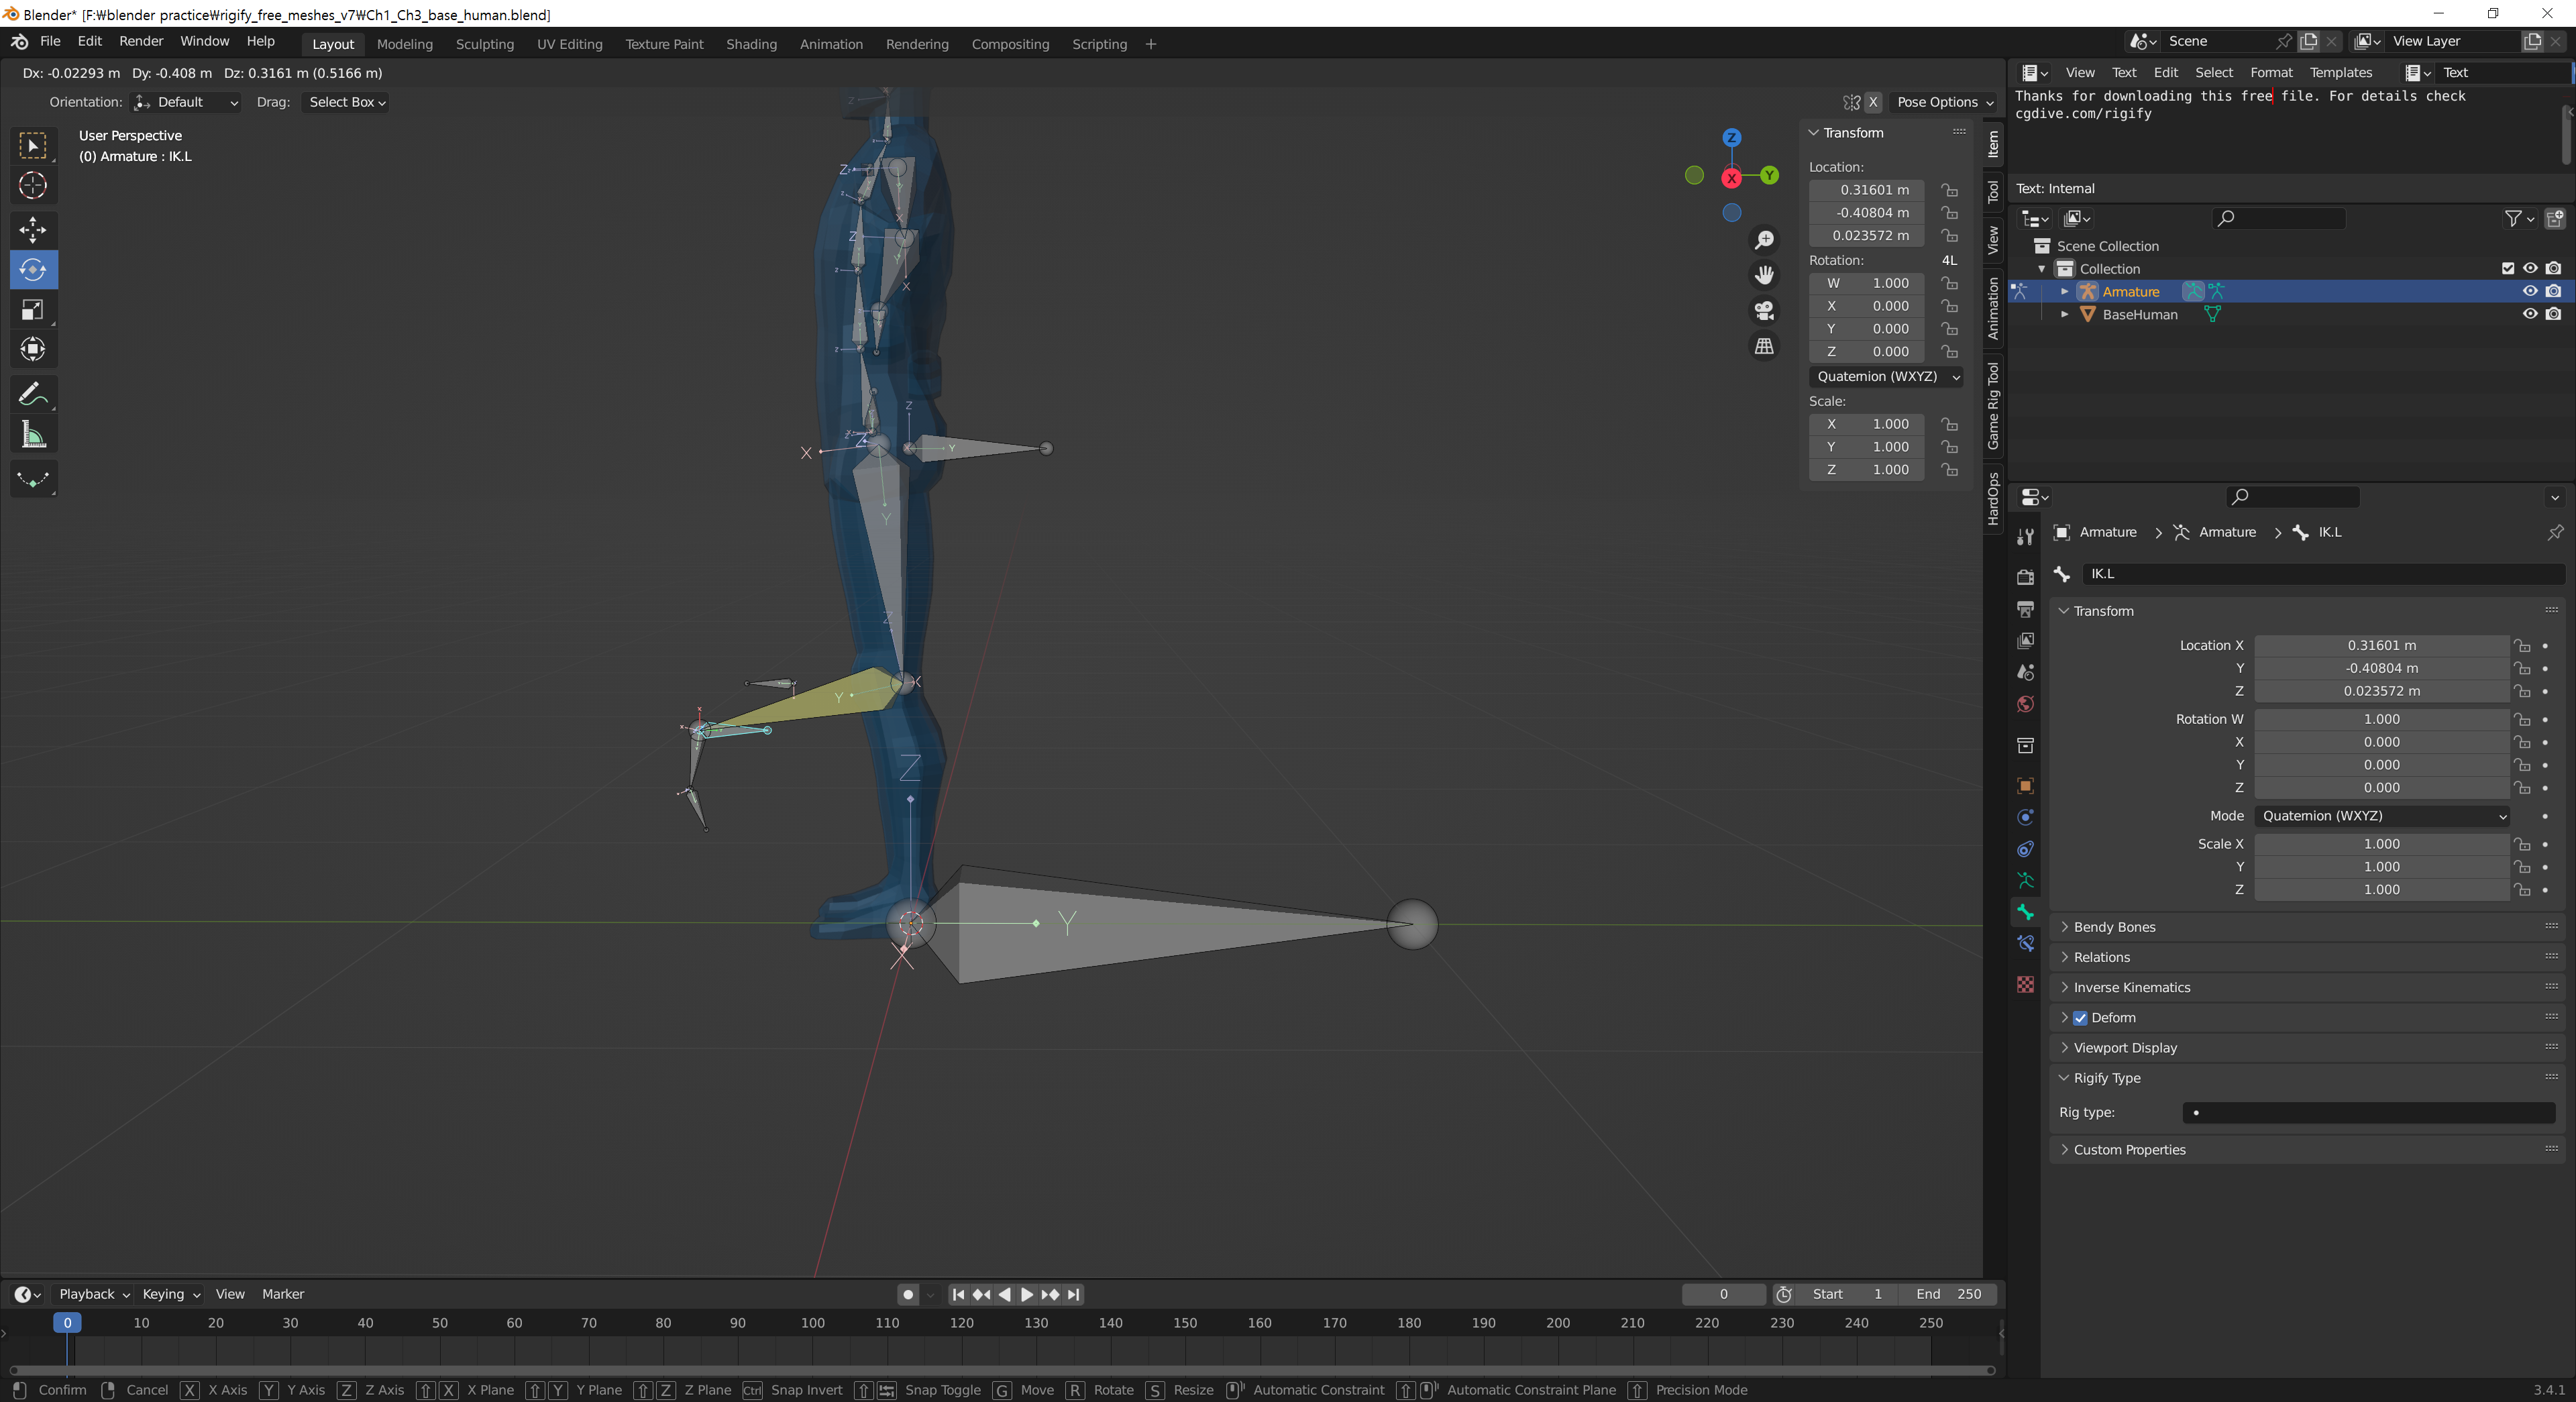
Task: Toggle Collection exclude checkbox
Action: click(x=2507, y=268)
